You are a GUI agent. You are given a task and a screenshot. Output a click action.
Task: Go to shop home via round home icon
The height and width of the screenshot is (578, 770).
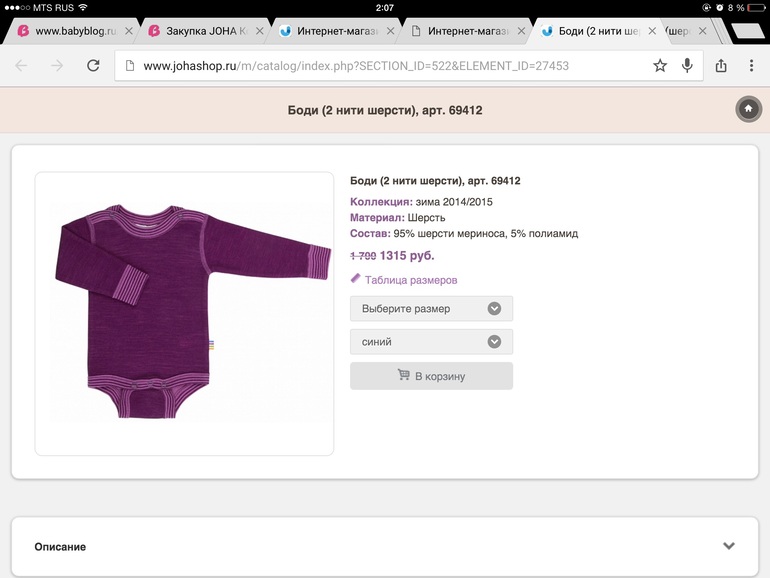point(748,109)
